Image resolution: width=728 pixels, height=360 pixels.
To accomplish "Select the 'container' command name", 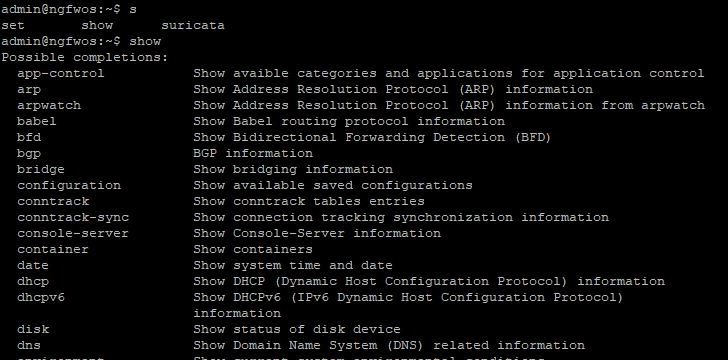I will click(53, 249).
